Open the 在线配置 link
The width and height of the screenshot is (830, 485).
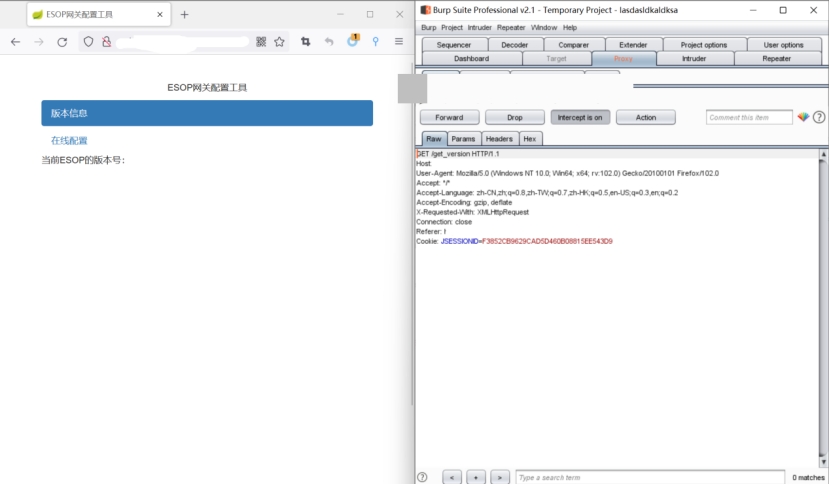[x=69, y=140]
